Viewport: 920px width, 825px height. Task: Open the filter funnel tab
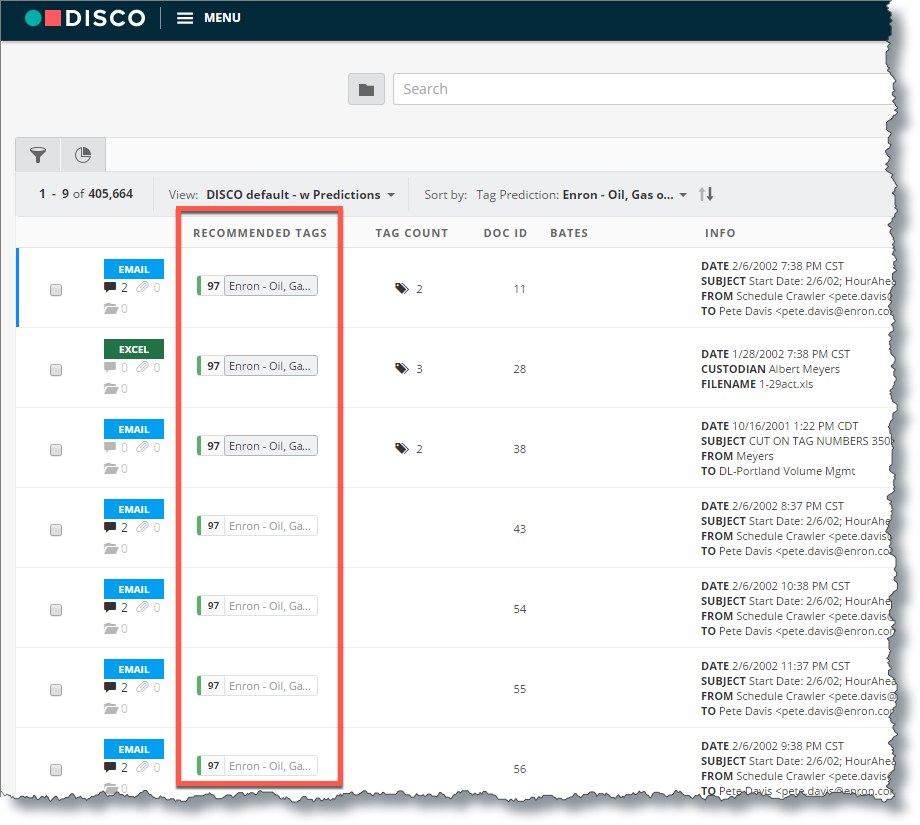click(38, 155)
